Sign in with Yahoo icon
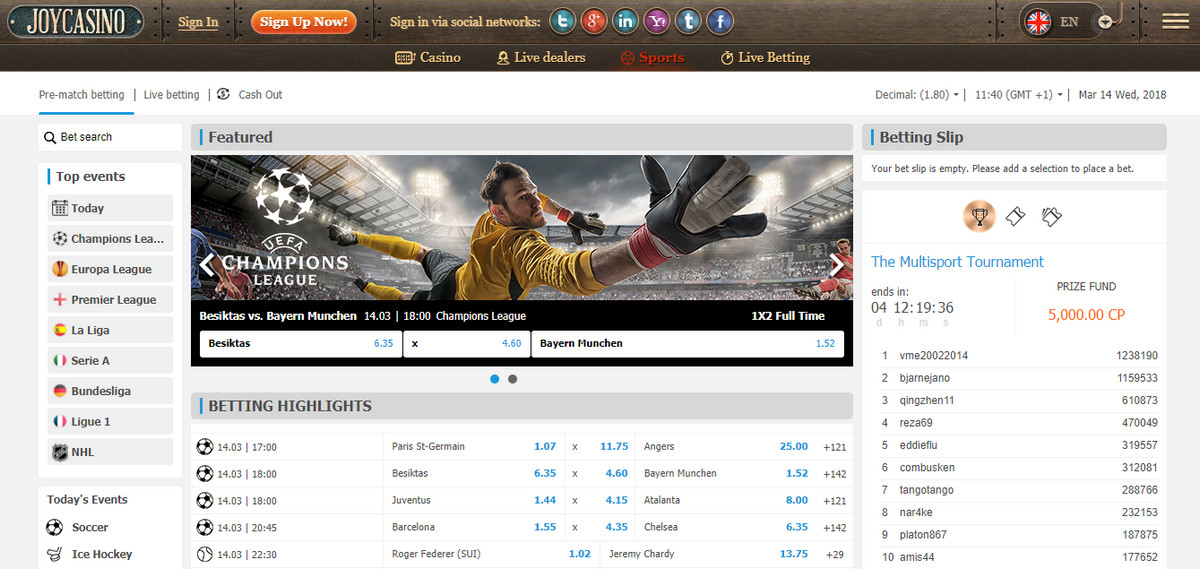Viewport: 1200px width, 569px height. tap(657, 21)
